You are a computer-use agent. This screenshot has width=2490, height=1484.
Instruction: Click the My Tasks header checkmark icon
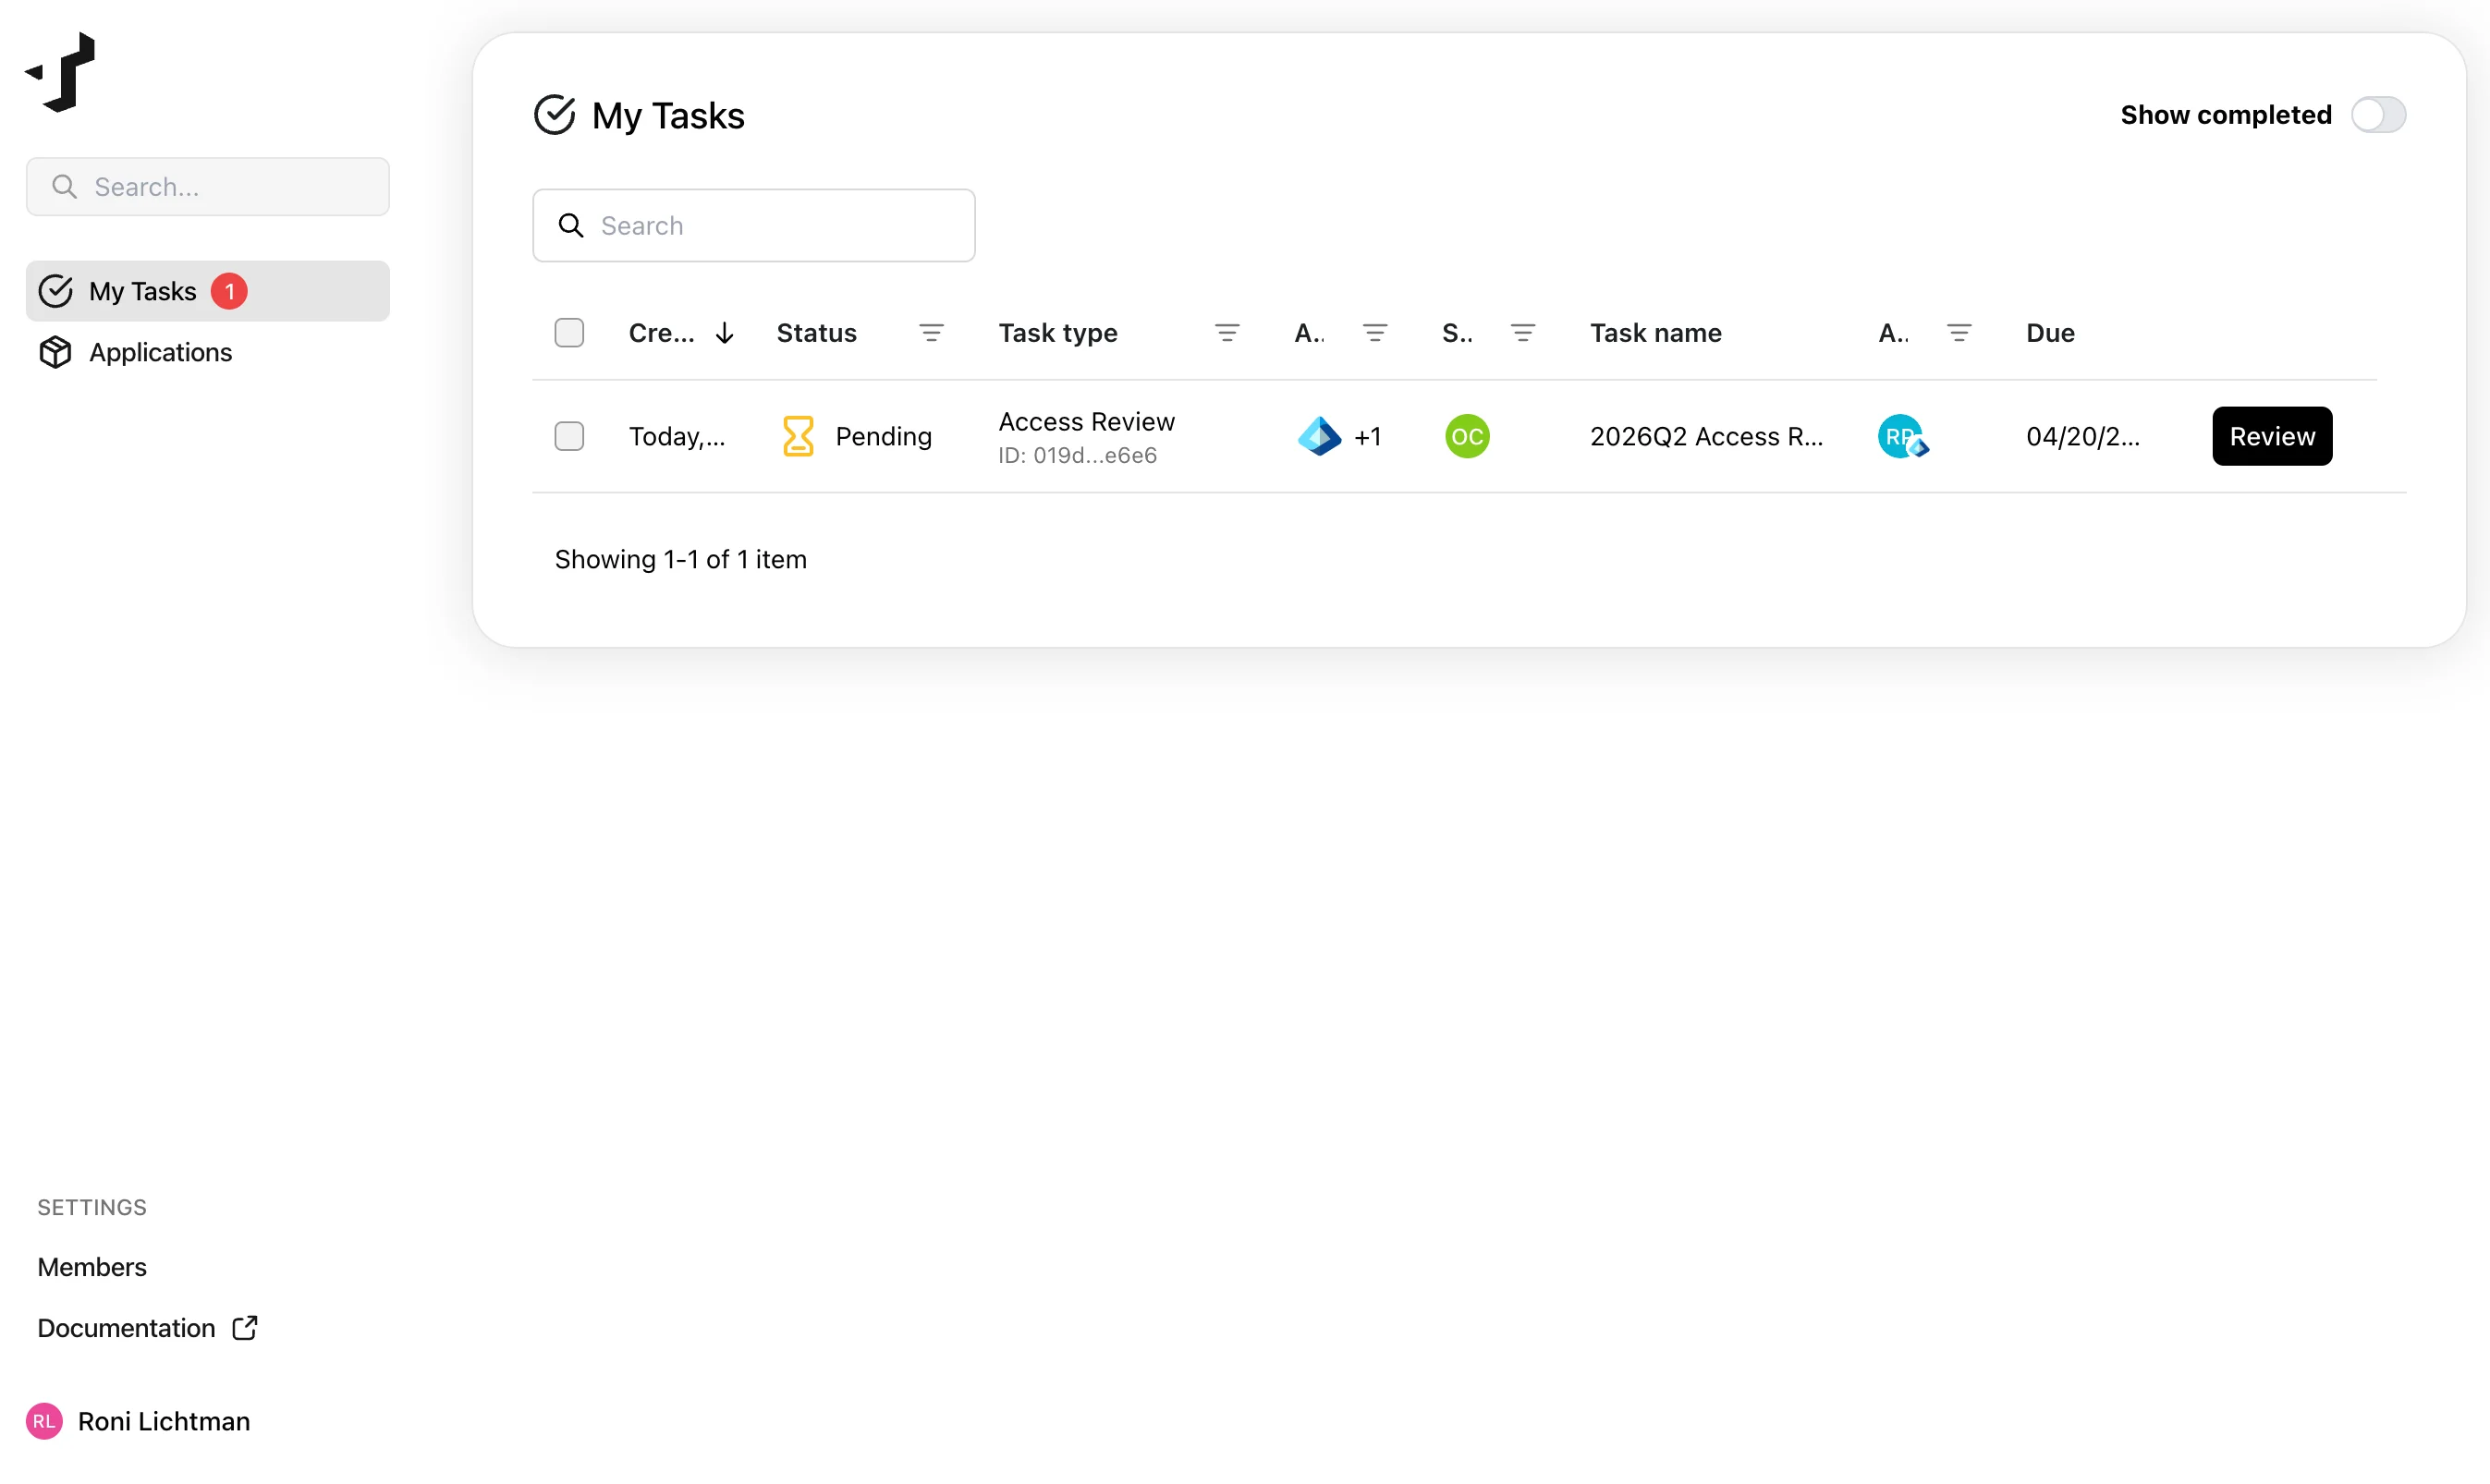pyautogui.click(x=554, y=115)
